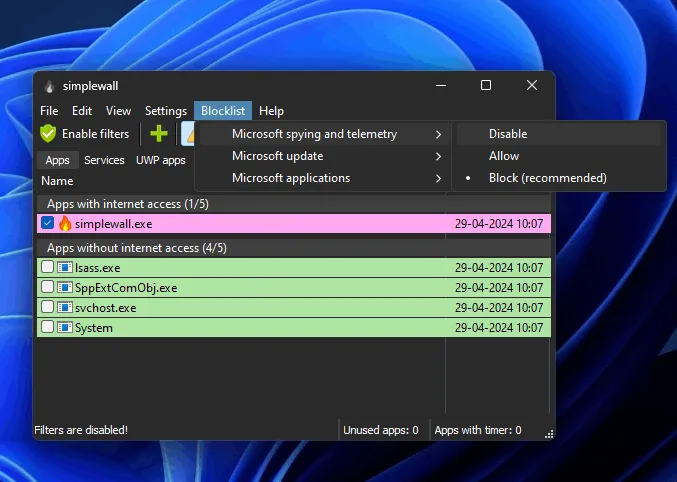The image size is (677, 482).
Task: Click the simplewall title bar logo
Action: 49,86
